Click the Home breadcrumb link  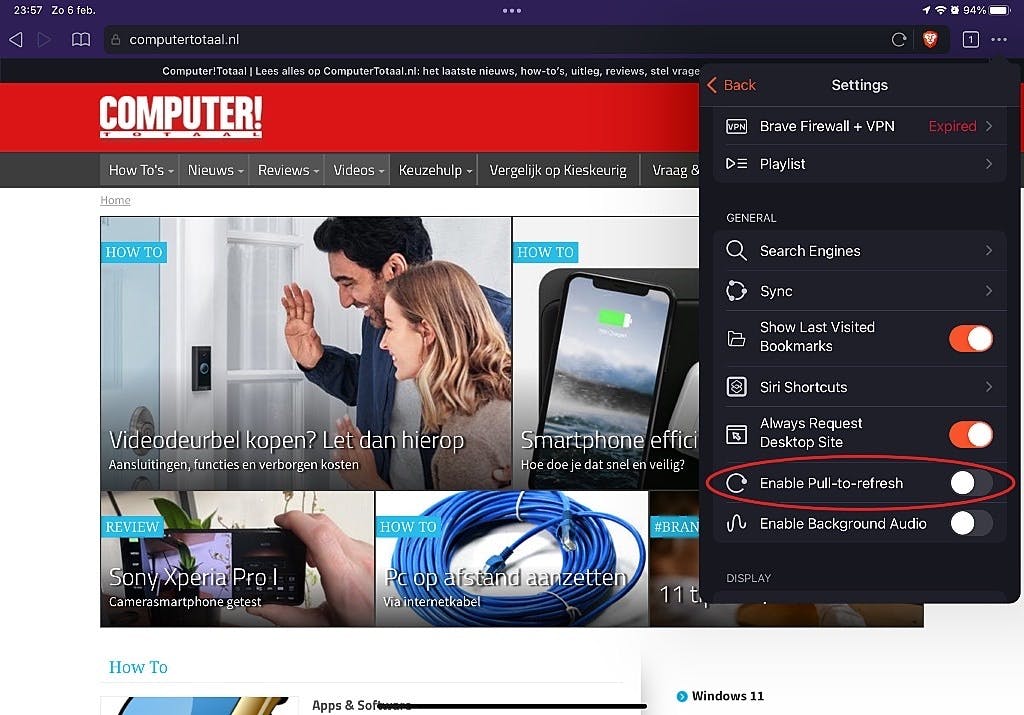pyautogui.click(x=115, y=200)
